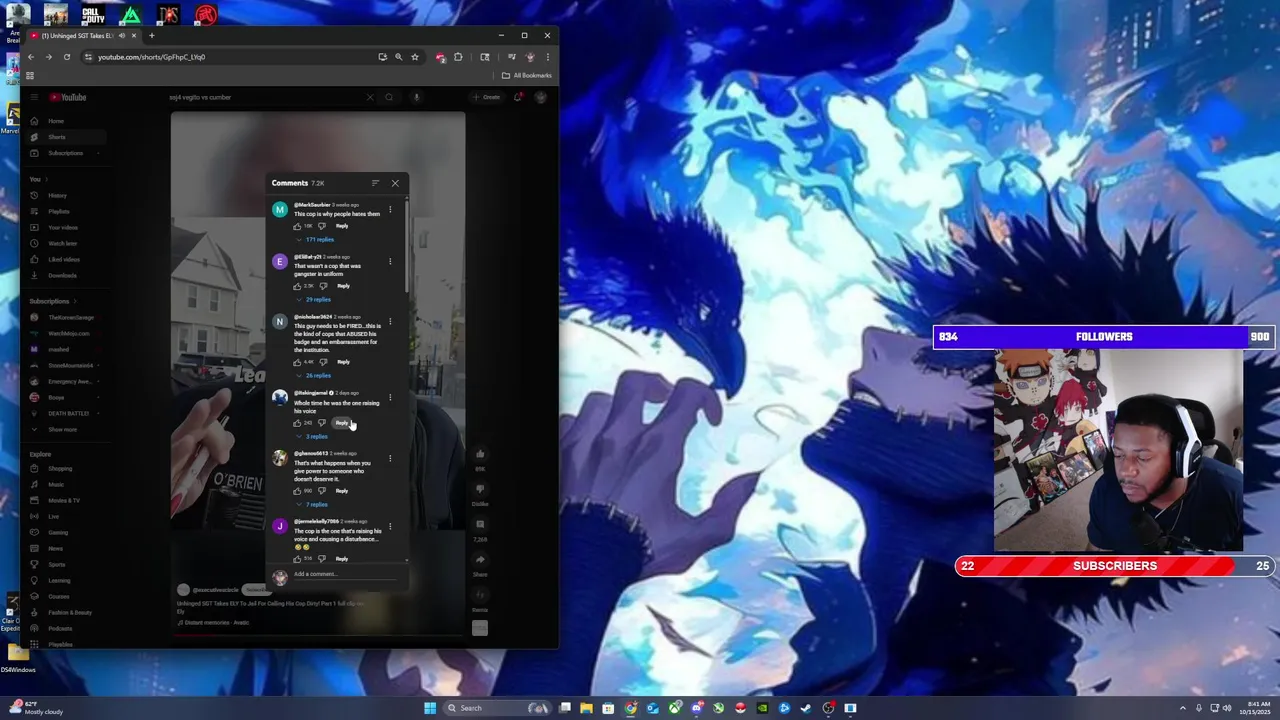The image size is (1280, 720).
Task: Open the YouTube guide hamburger menu
Action: pos(34,97)
